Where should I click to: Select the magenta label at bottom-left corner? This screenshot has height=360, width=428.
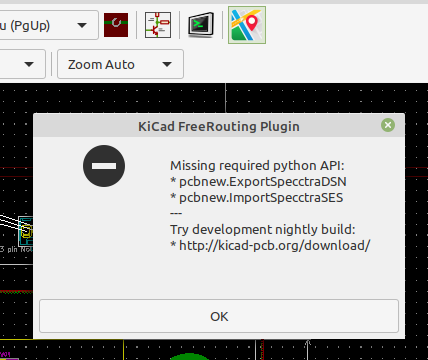point(8,356)
